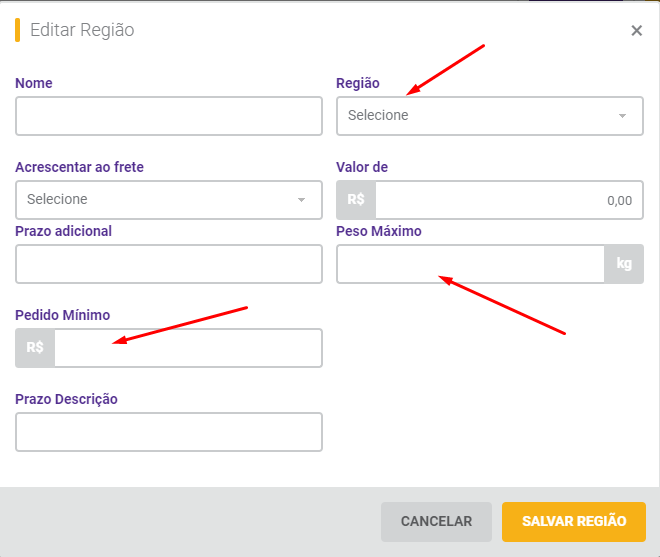Click the Pedido Mínimo label

[x=63, y=315]
